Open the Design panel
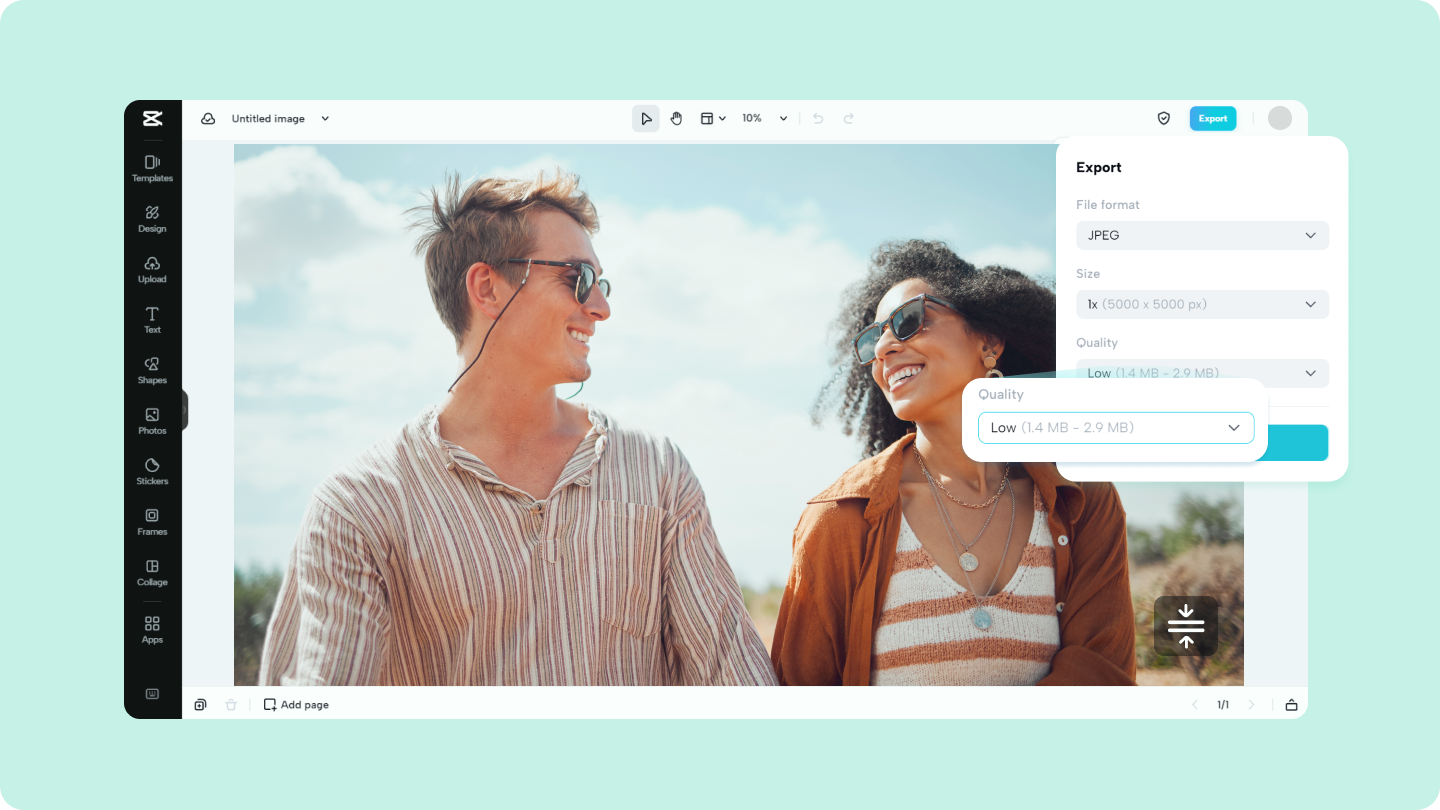The image size is (1440, 810). [152, 219]
